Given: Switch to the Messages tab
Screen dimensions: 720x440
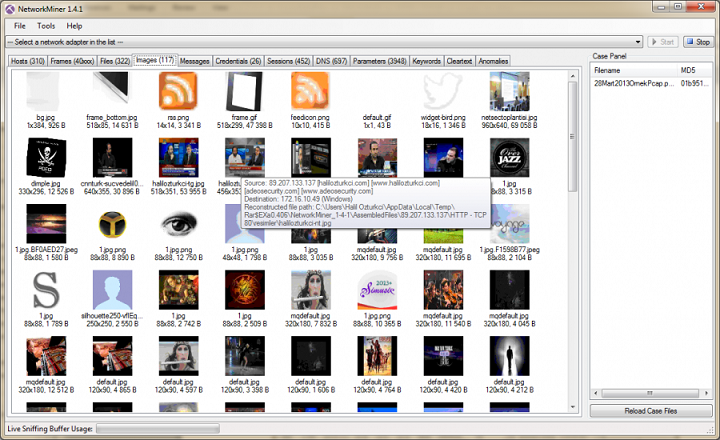Looking at the screenshot, I should pos(194,61).
